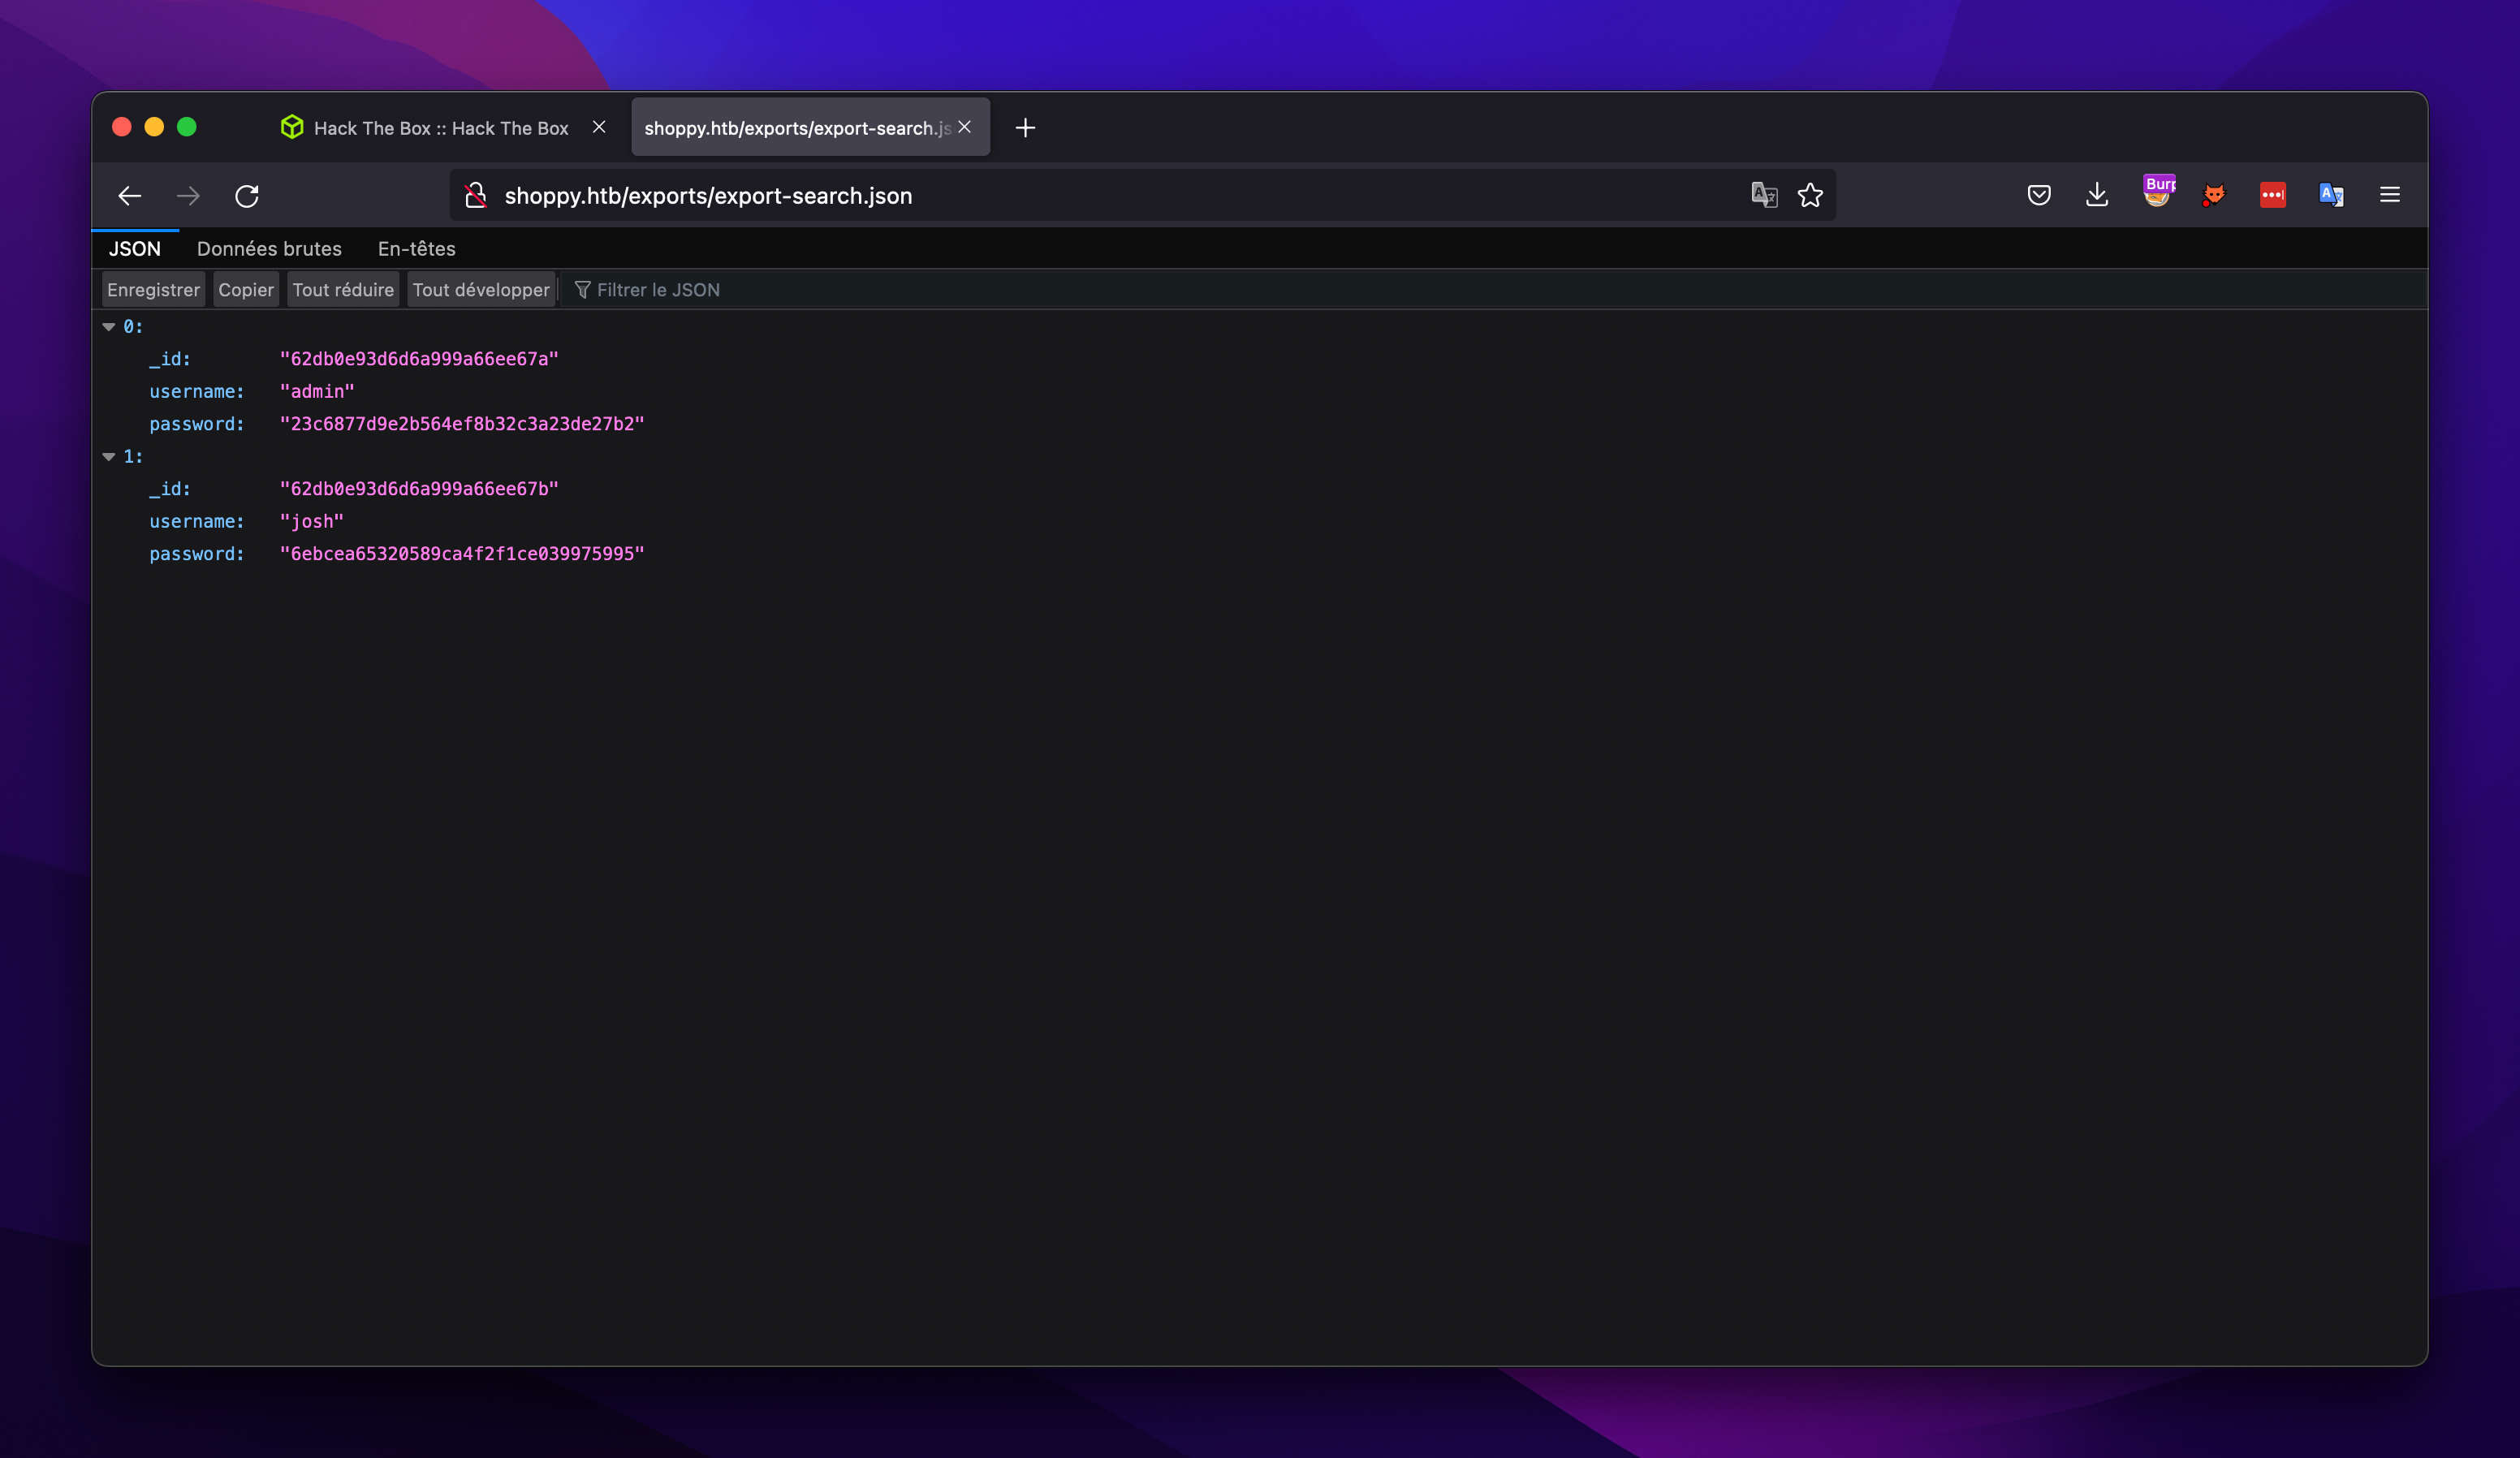This screenshot has height=1458, width=2520.
Task: Click the forward navigation arrow
Action: tap(188, 196)
